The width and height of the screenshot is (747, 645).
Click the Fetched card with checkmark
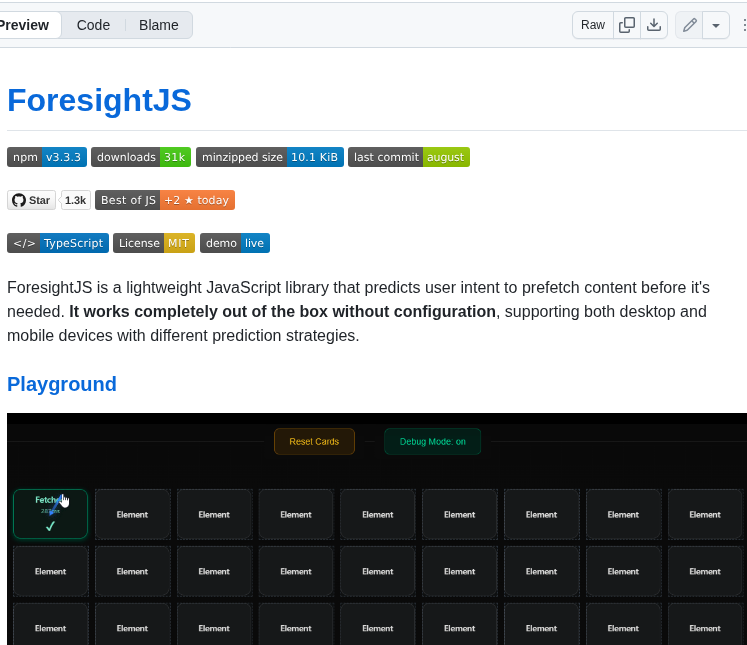[x=50, y=514]
